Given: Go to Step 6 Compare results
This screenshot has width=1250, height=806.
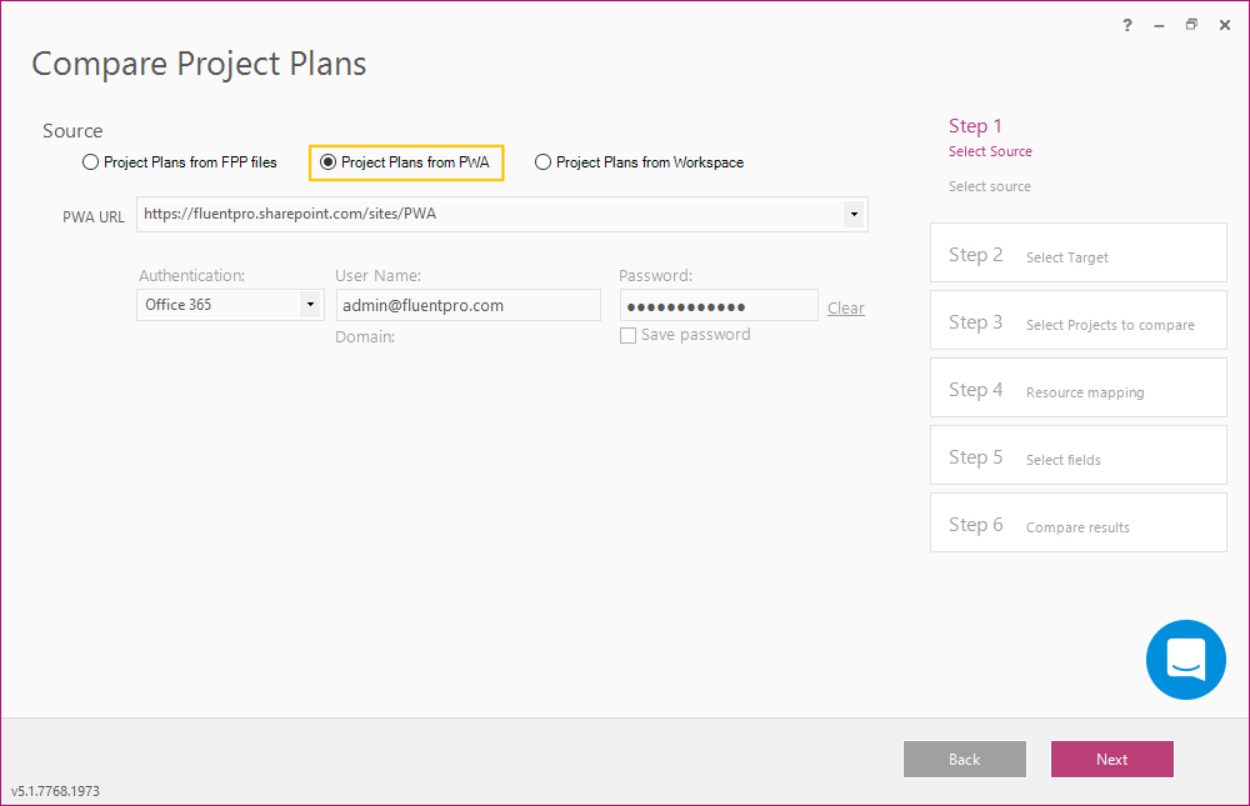Looking at the screenshot, I should [x=1078, y=522].
